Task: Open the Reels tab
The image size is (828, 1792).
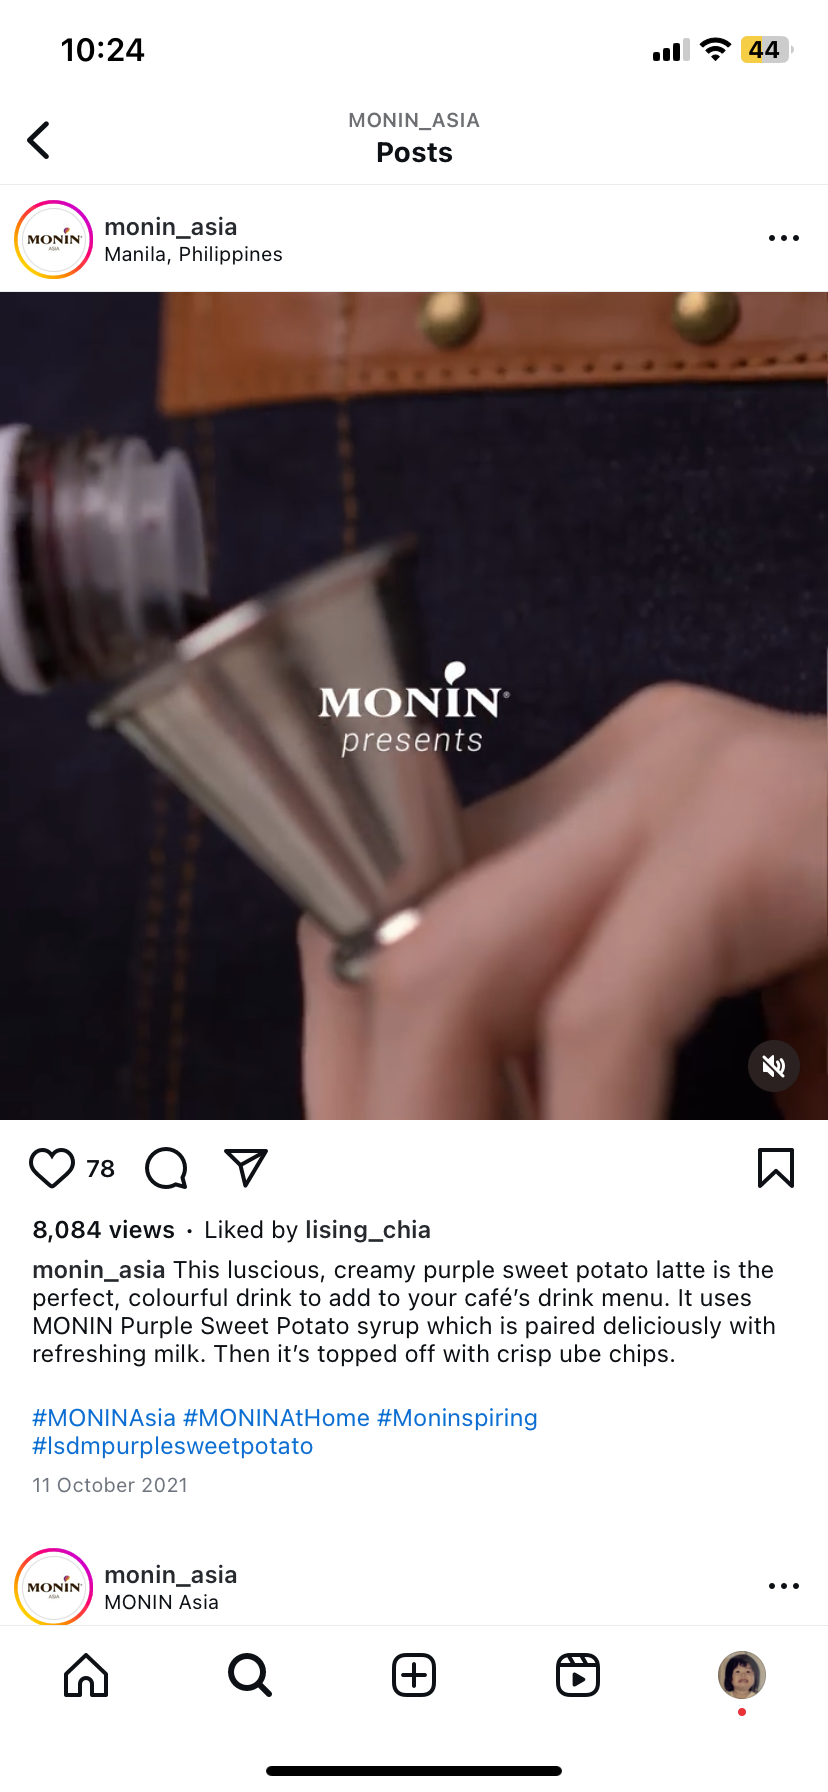Action: [578, 1675]
